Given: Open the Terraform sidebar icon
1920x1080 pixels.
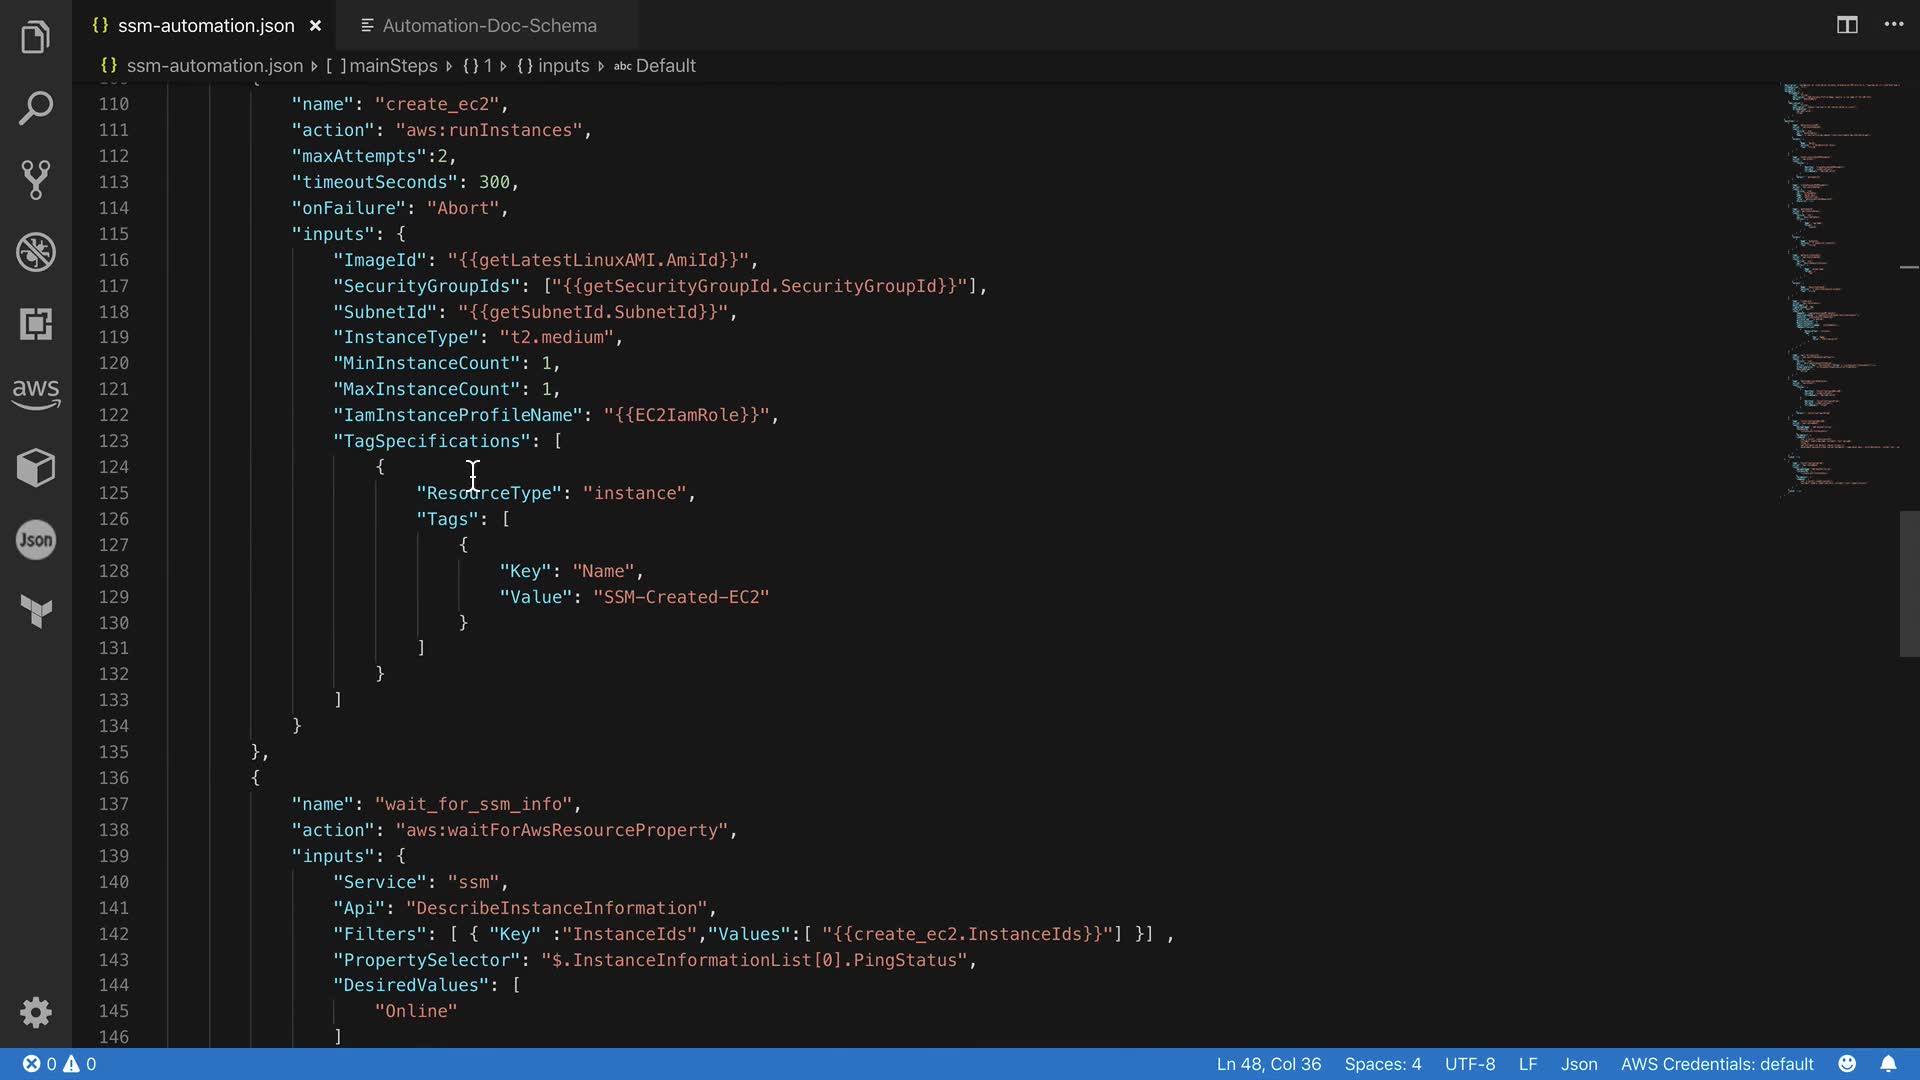Looking at the screenshot, I should (36, 611).
